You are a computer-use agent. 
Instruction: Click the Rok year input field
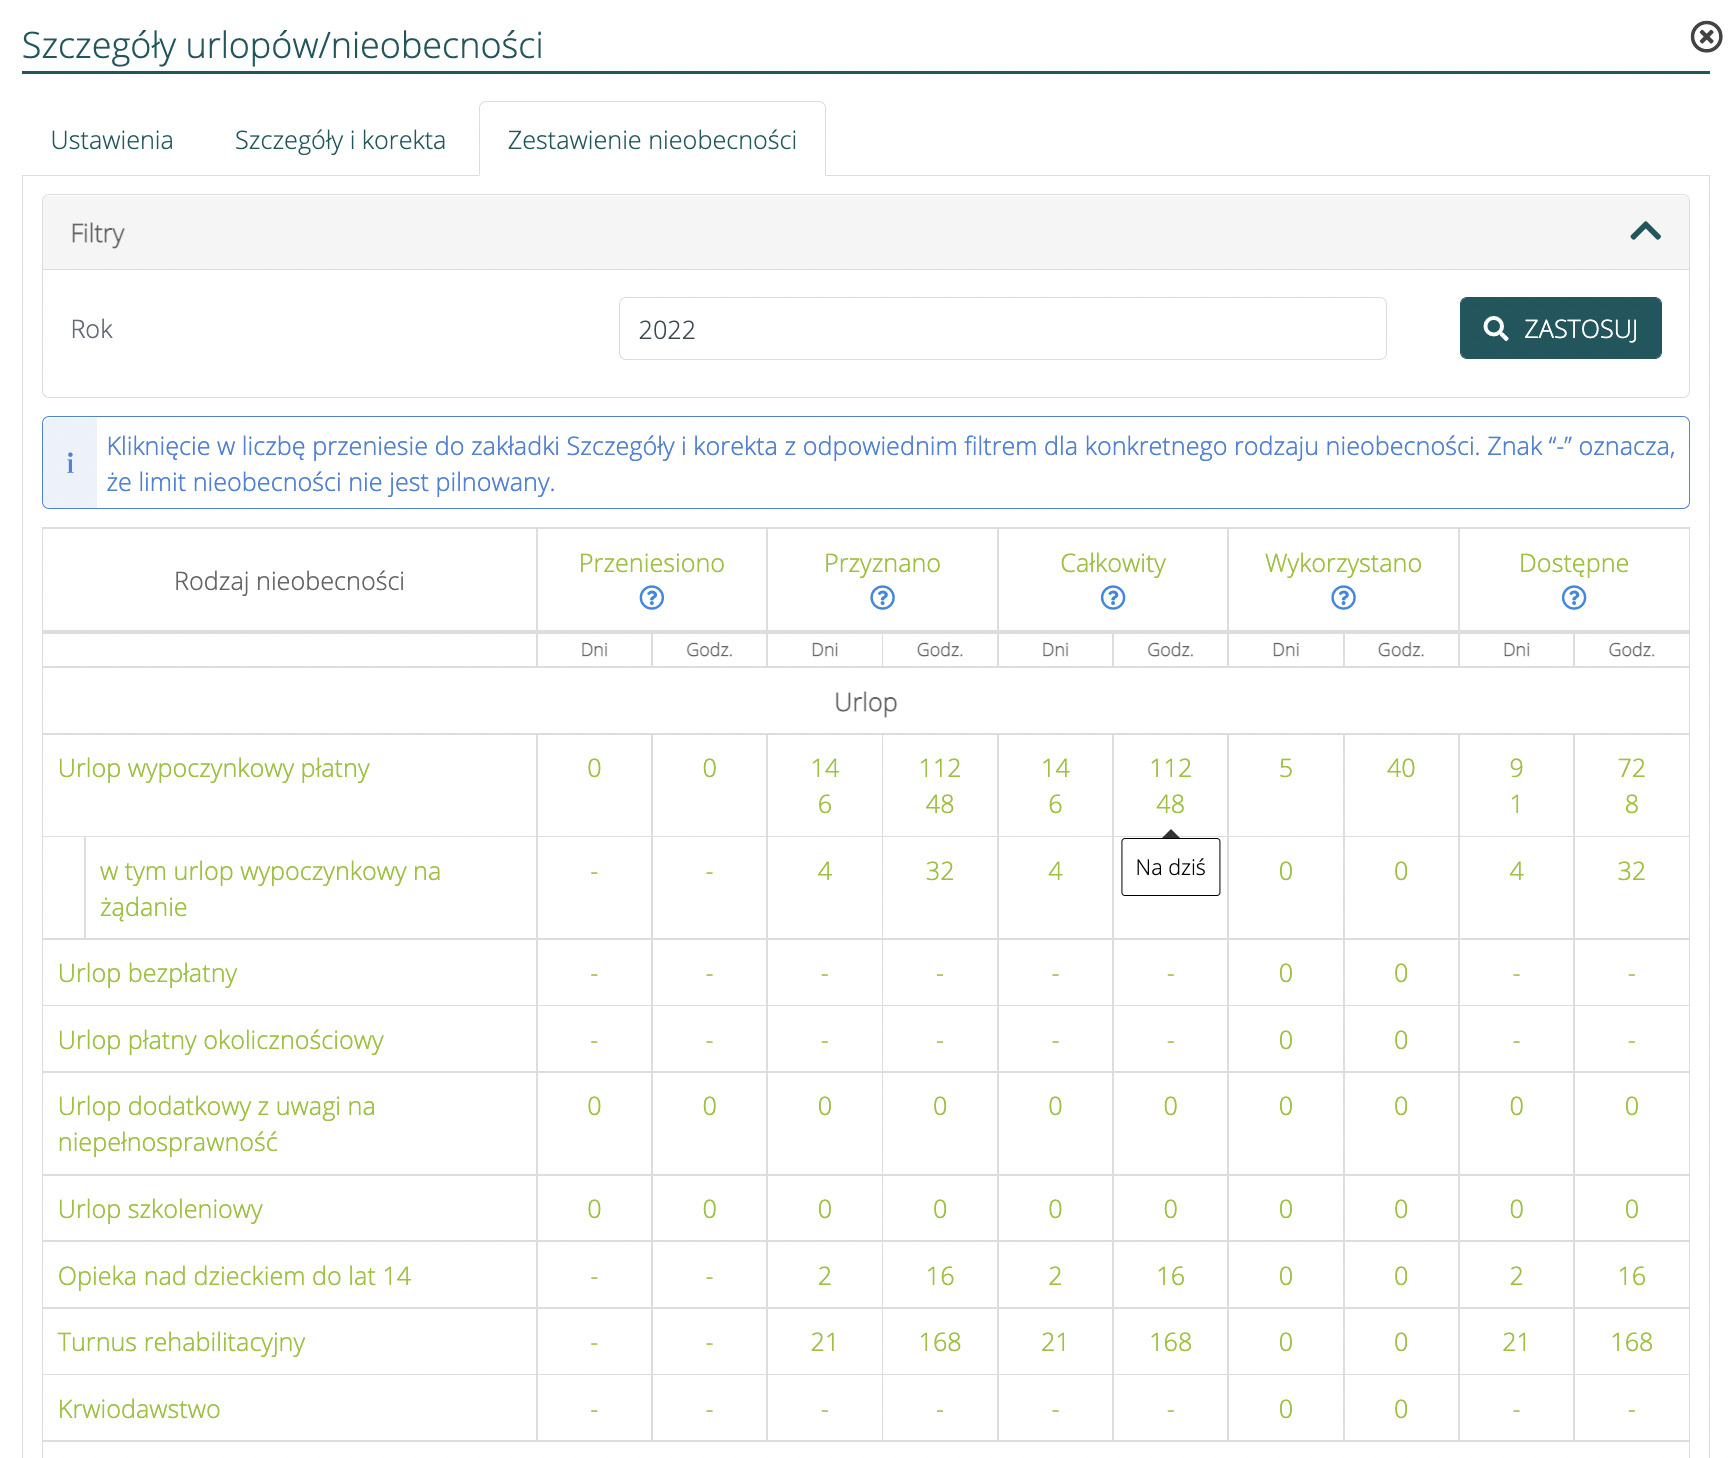(1002, 329)
